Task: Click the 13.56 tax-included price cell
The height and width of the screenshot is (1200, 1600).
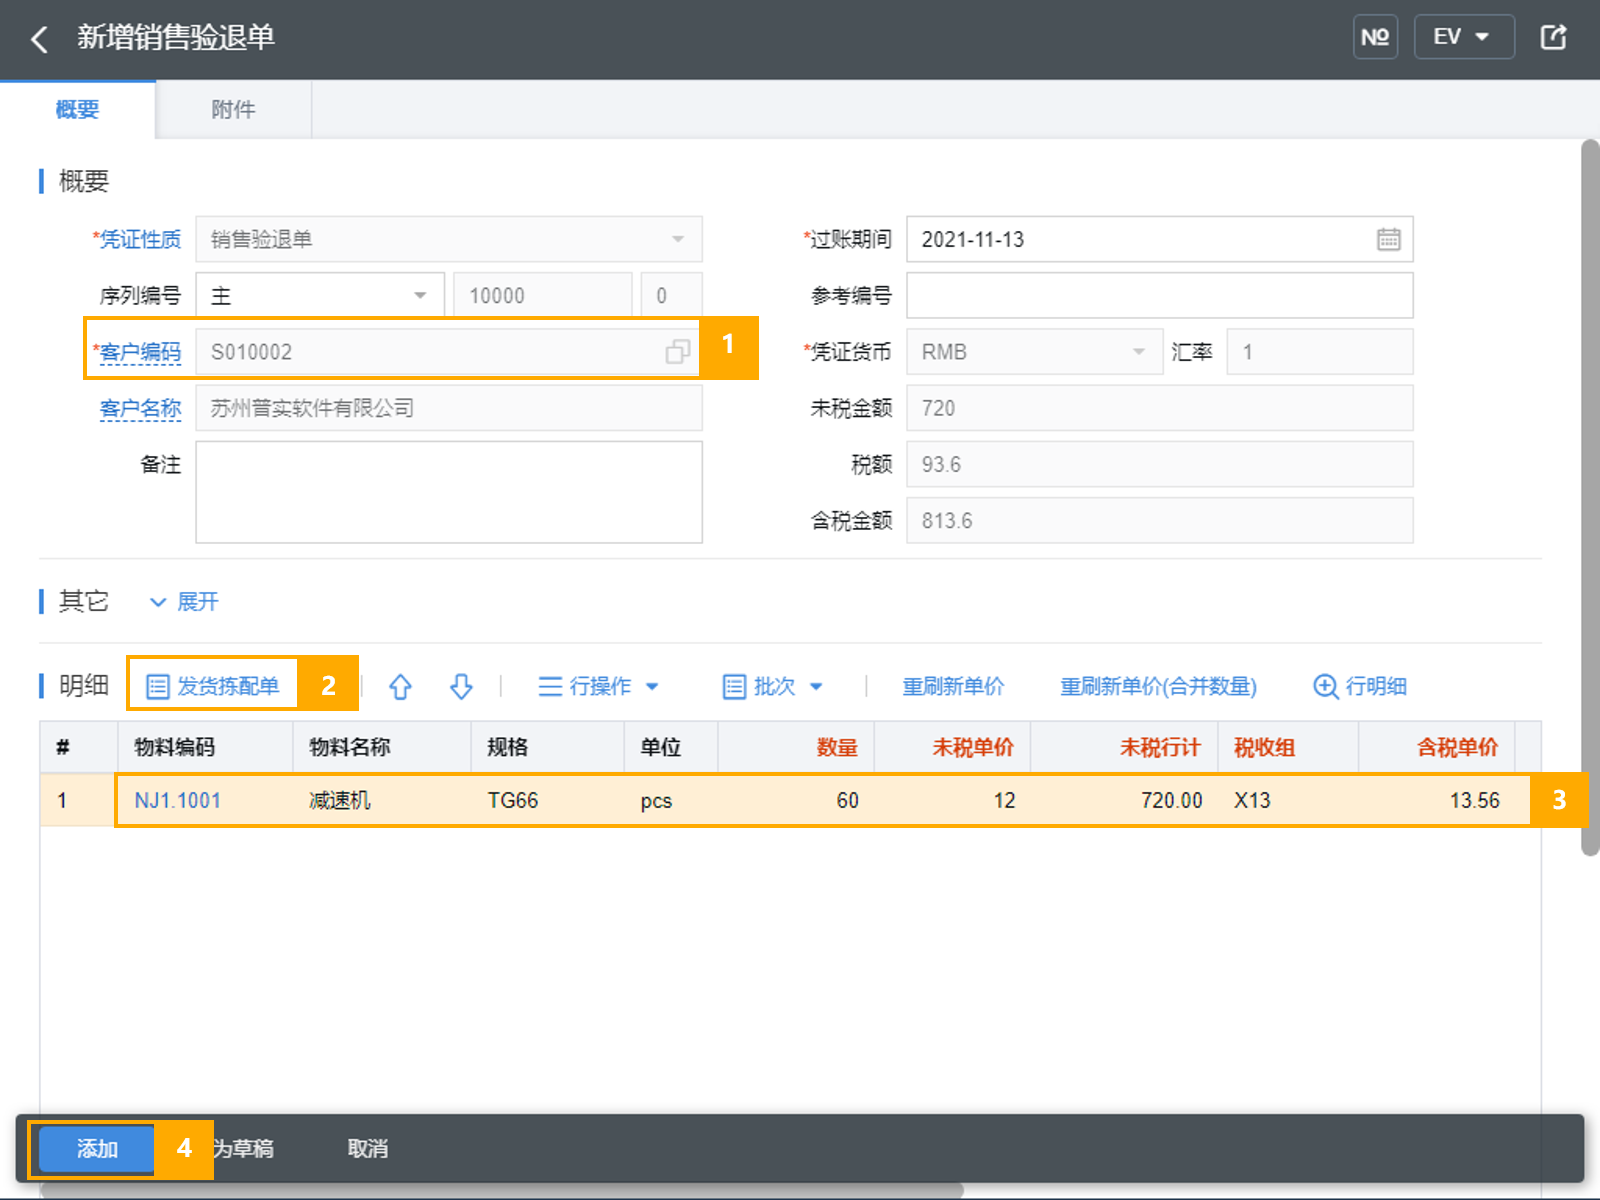Action: click(x=1437, y=801)
